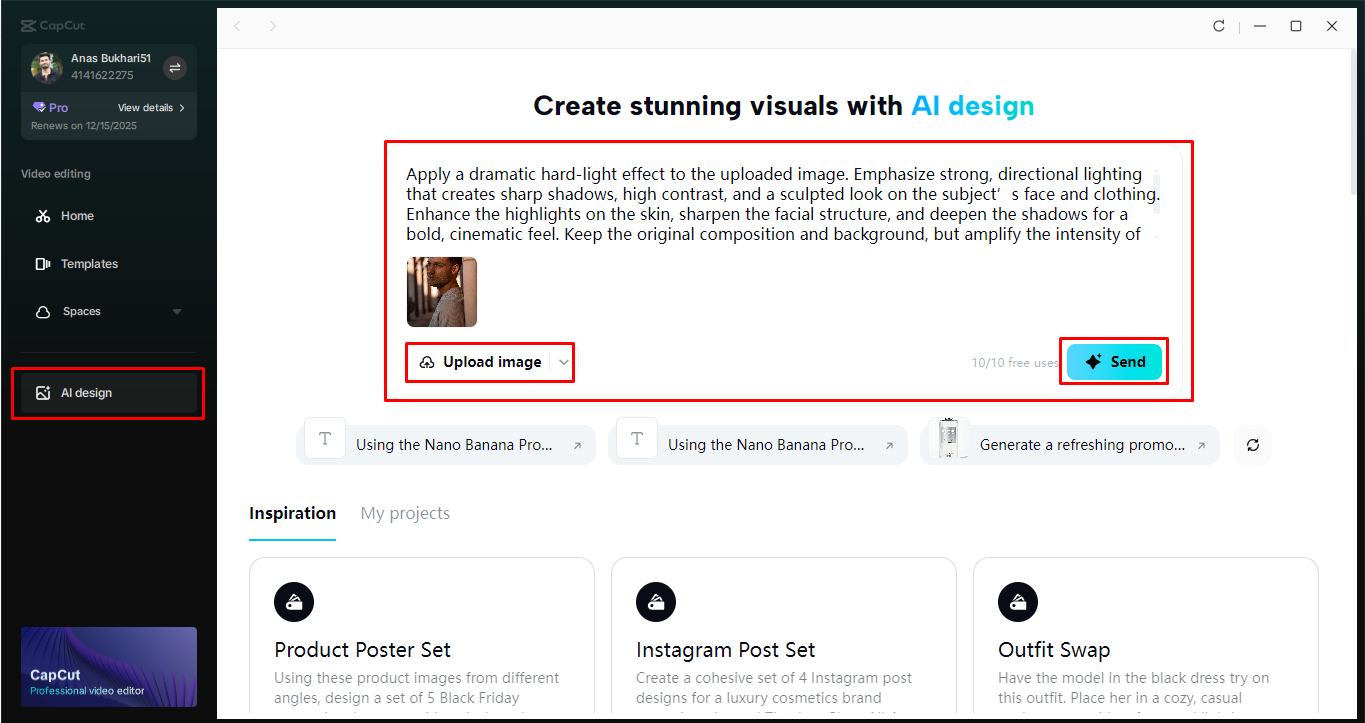Viewport: 1365px width, 723px height.
Task: Shuffle suggestions with the refresh icon
Action: click(1251, 444)
